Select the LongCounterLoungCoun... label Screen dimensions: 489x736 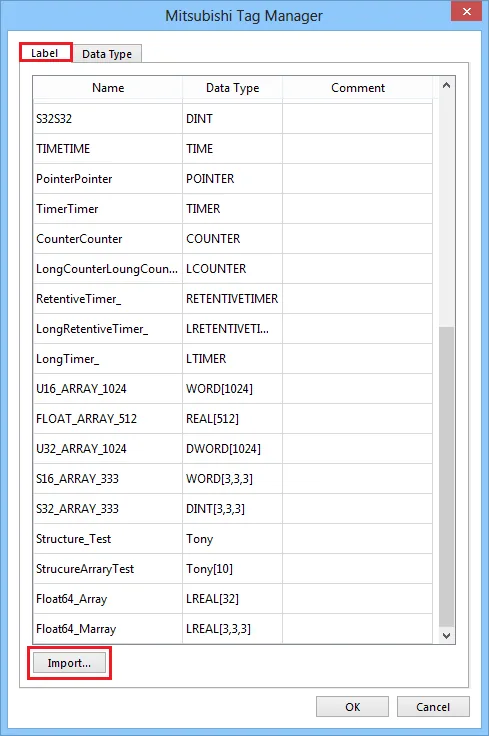[x=108, y=269]
